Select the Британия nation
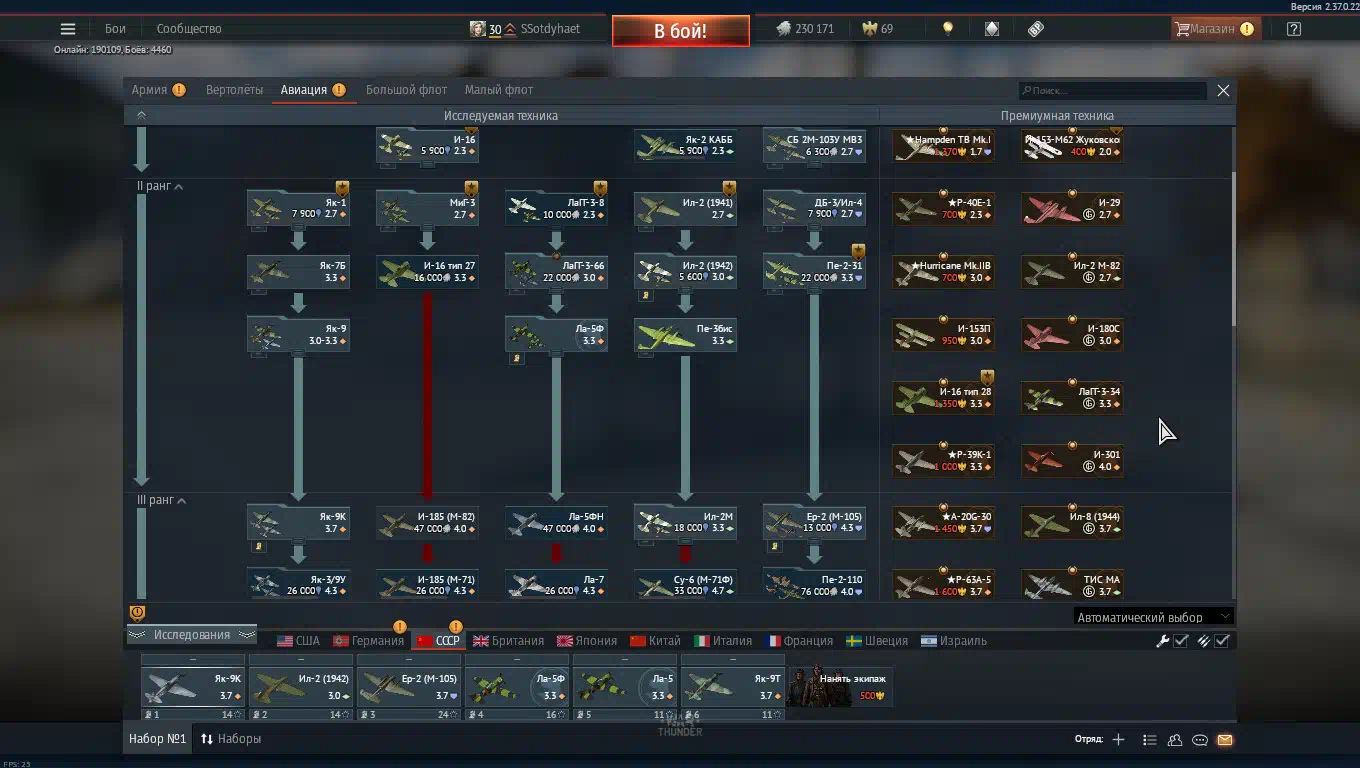The height and width of the screenshot is (768, 1360). pos(508,641)
